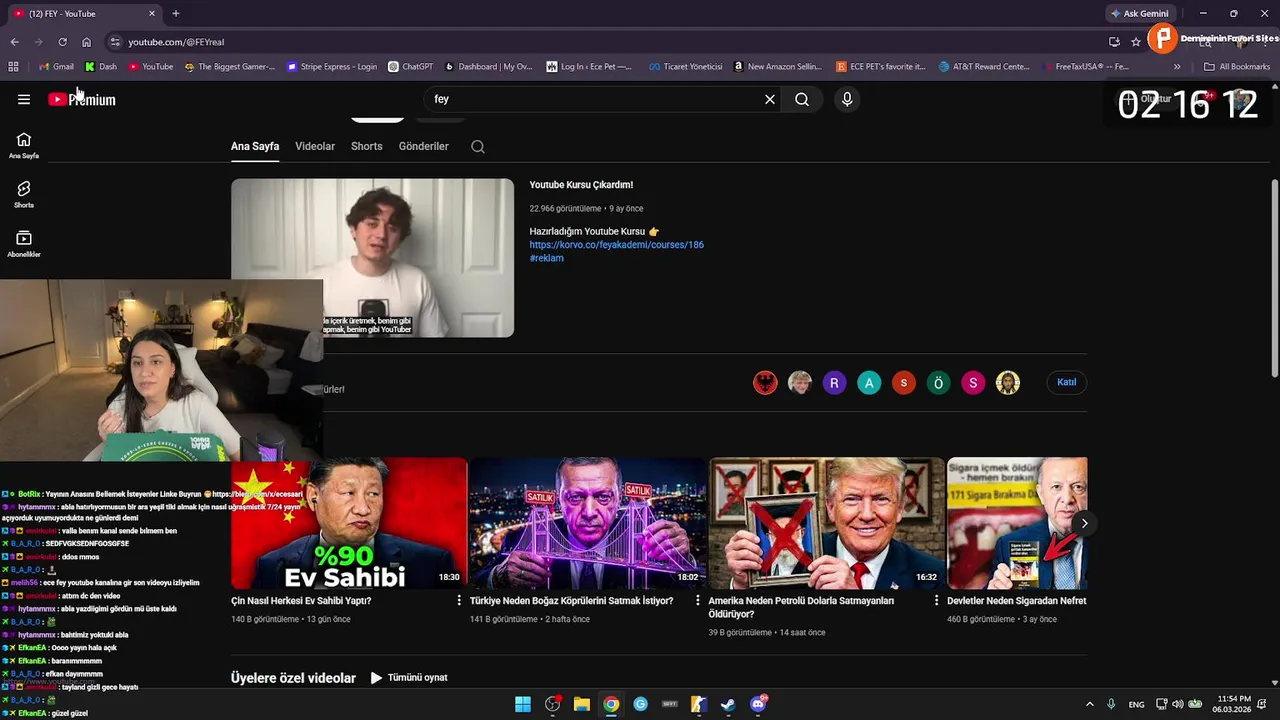This screenshot has width=1280, height=720.
Task: Open Discord from the taskbar
Action: [758, 704]
